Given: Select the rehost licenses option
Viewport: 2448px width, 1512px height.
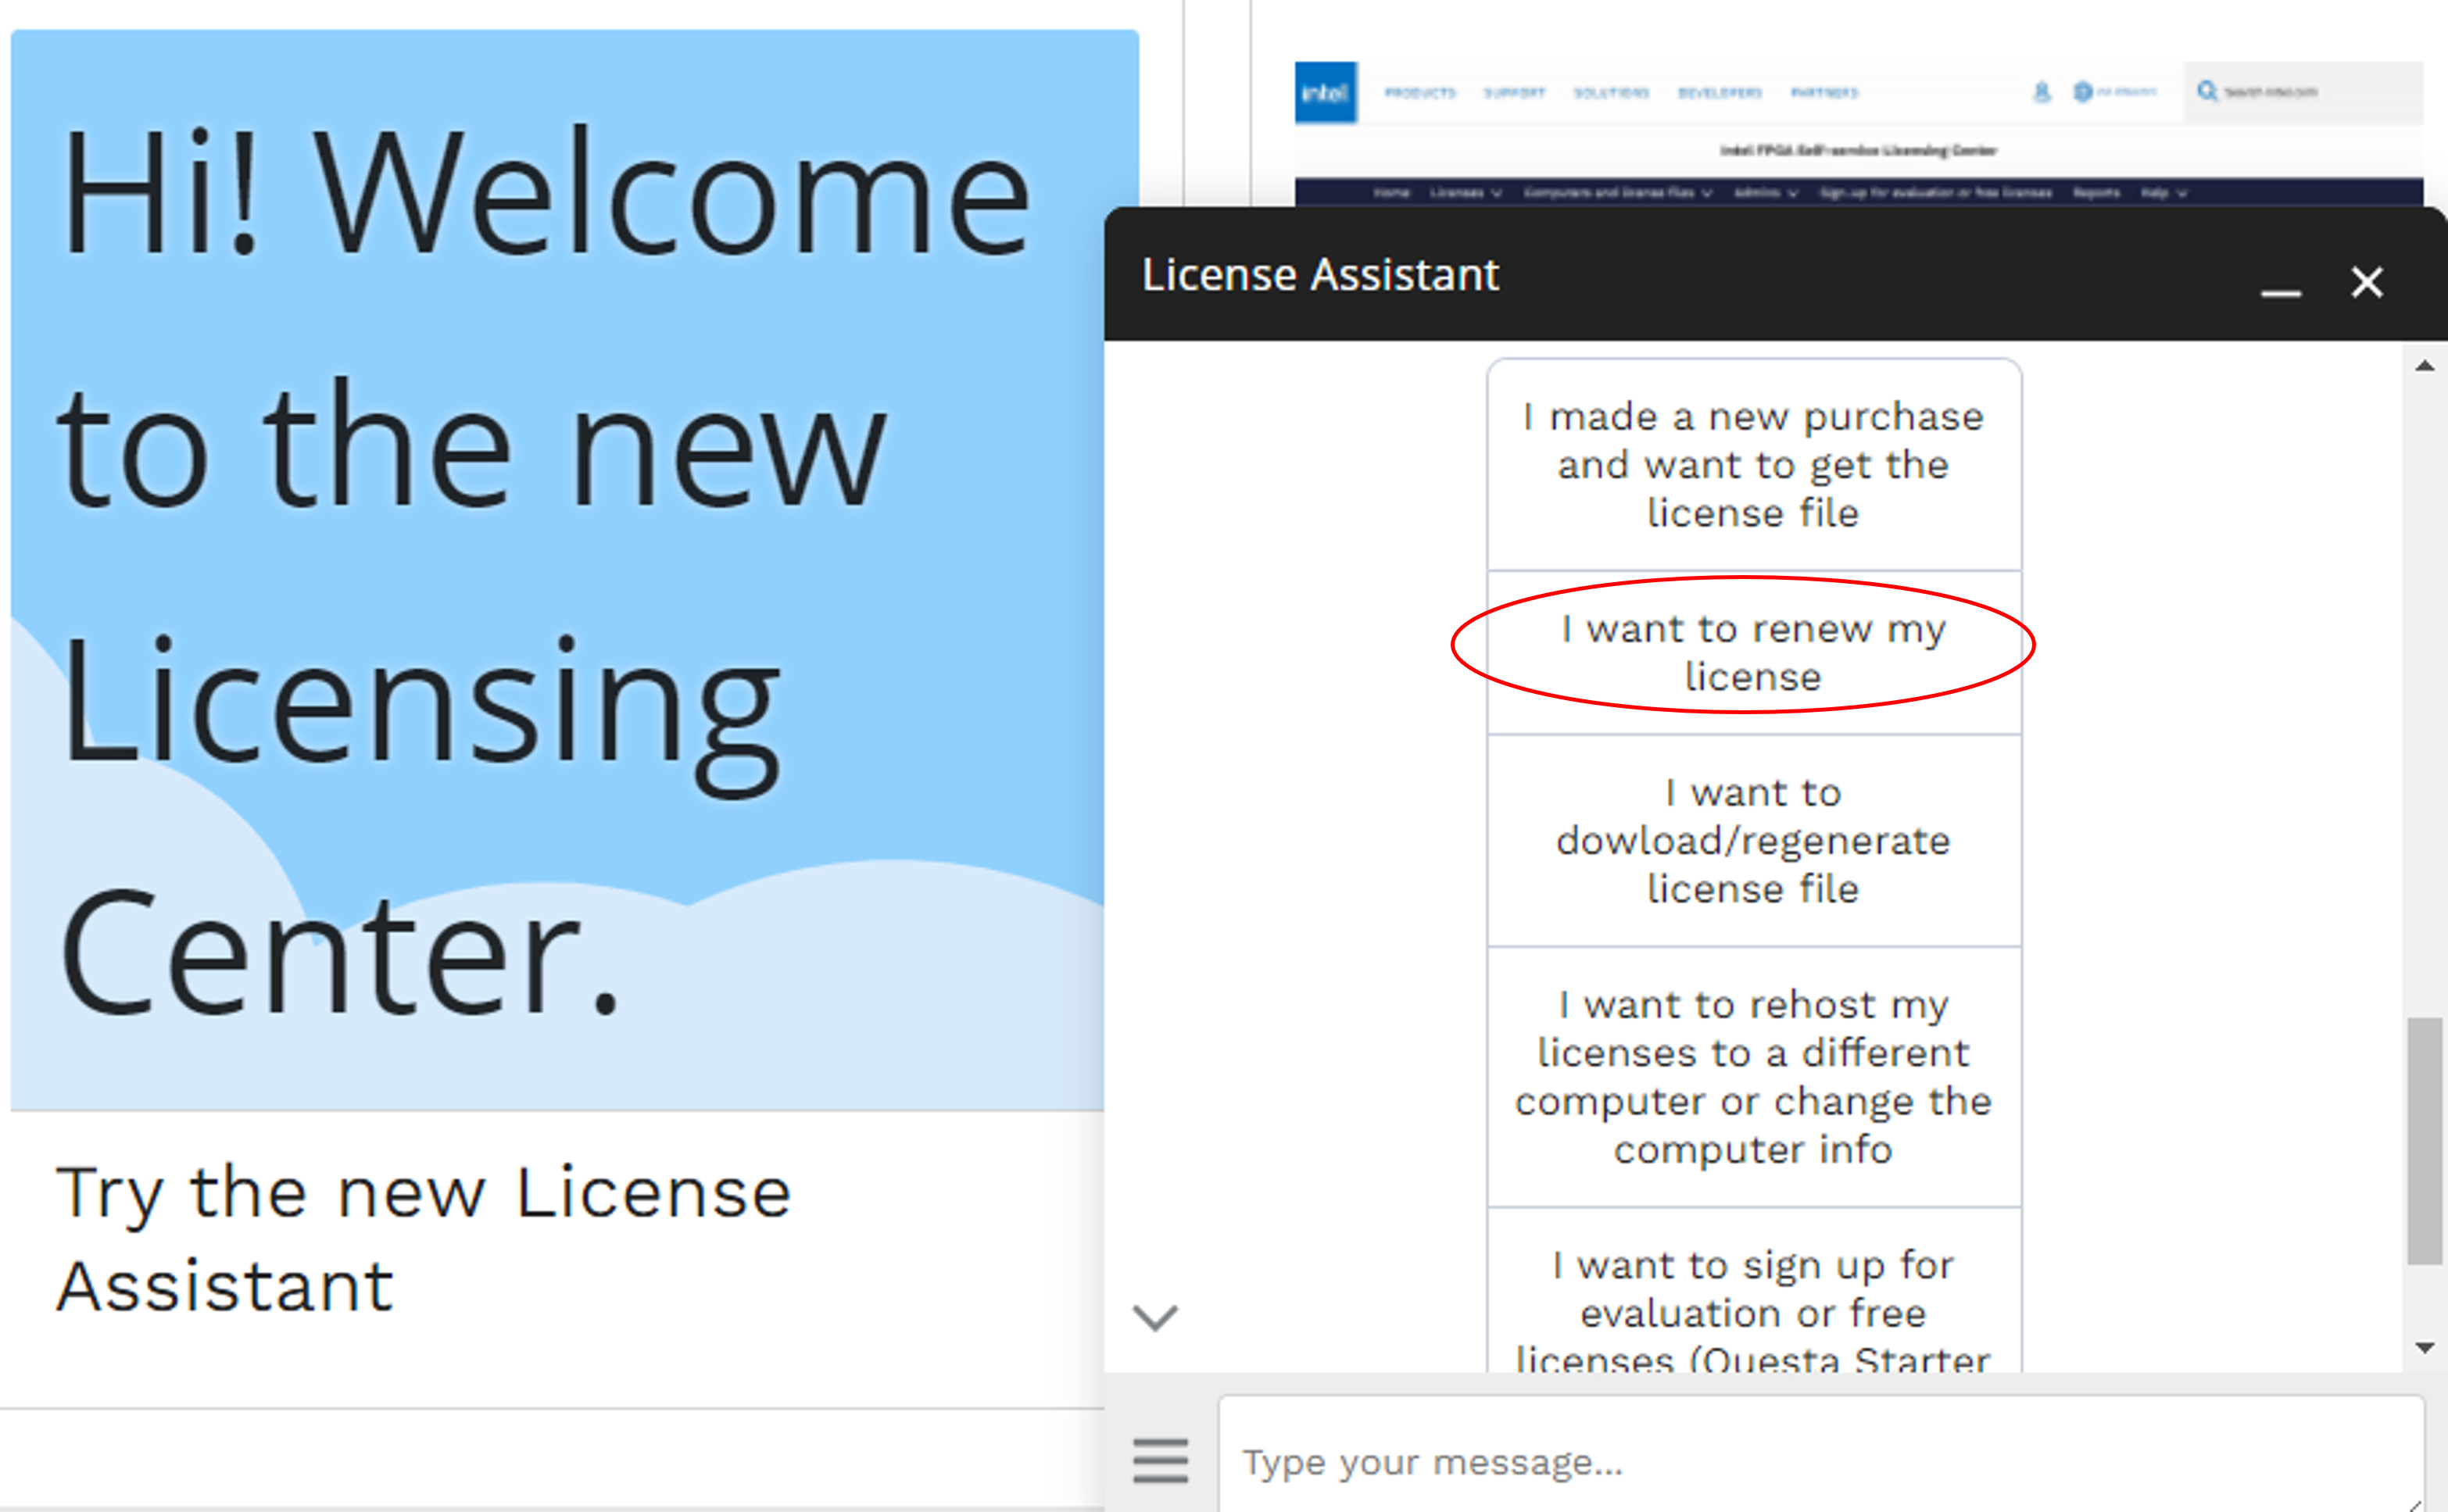Looking at the screenshot, I should (x=1753, y=1076).
